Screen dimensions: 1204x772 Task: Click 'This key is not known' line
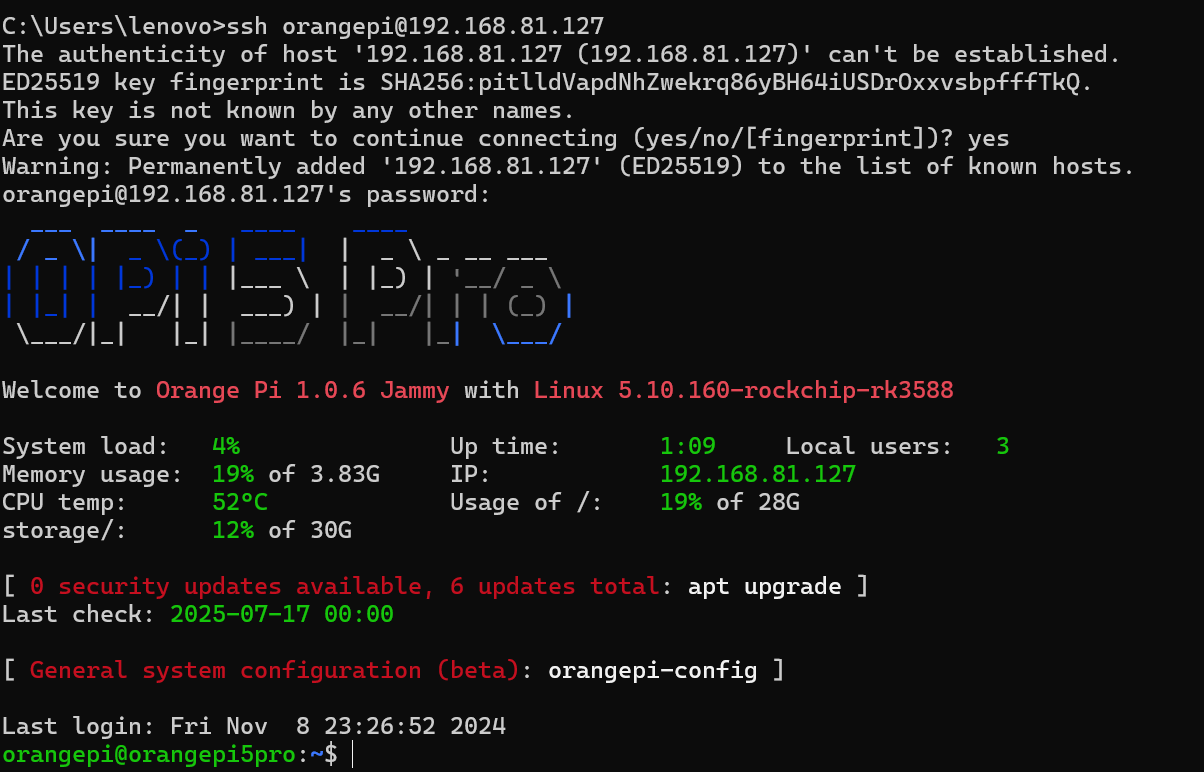coord(288,109)
